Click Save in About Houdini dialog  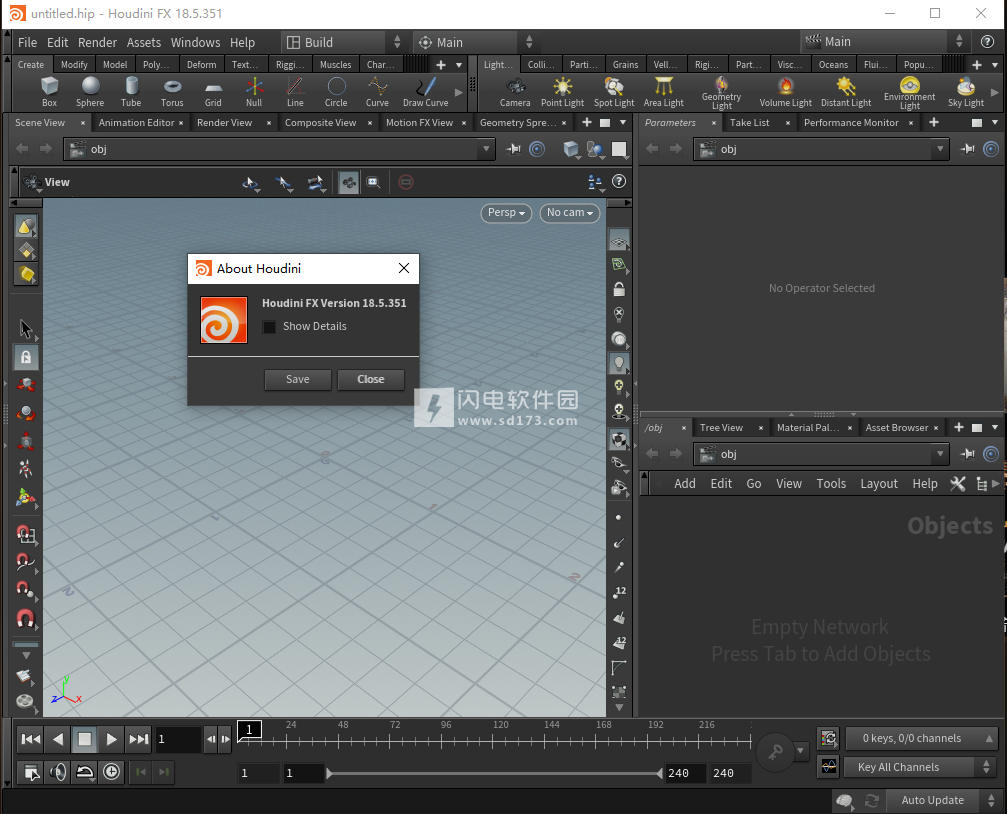click(298, 380)
